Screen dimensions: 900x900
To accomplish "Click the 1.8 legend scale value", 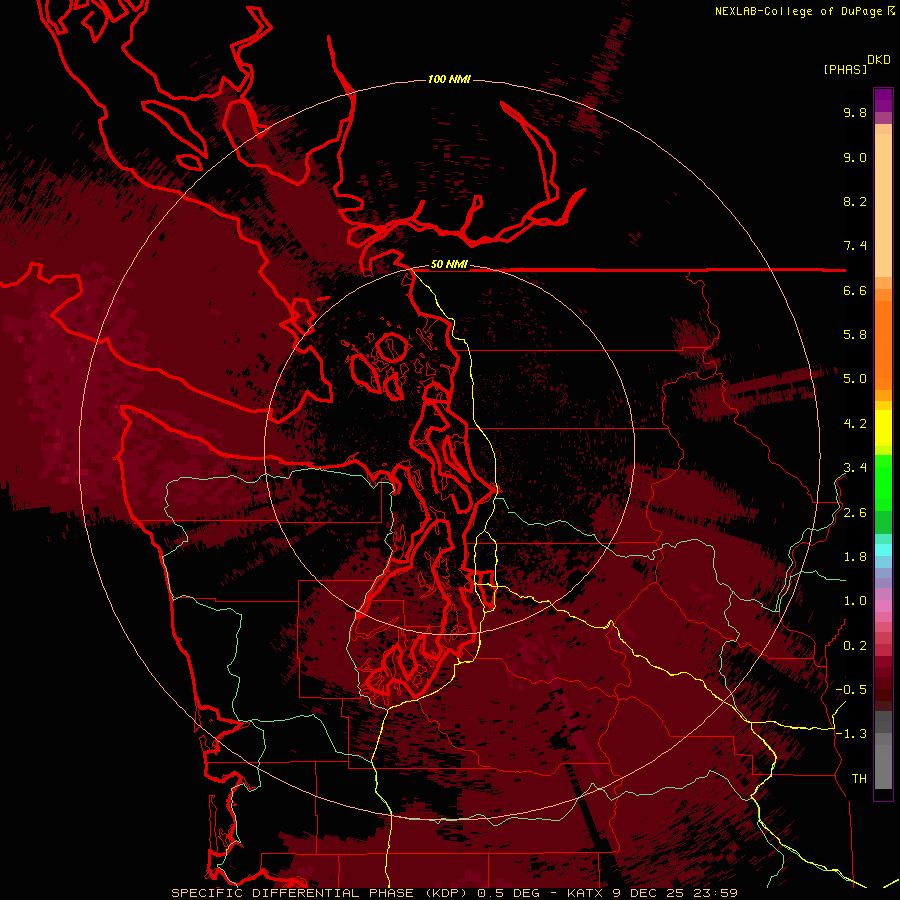I will (x=855, y=557).
